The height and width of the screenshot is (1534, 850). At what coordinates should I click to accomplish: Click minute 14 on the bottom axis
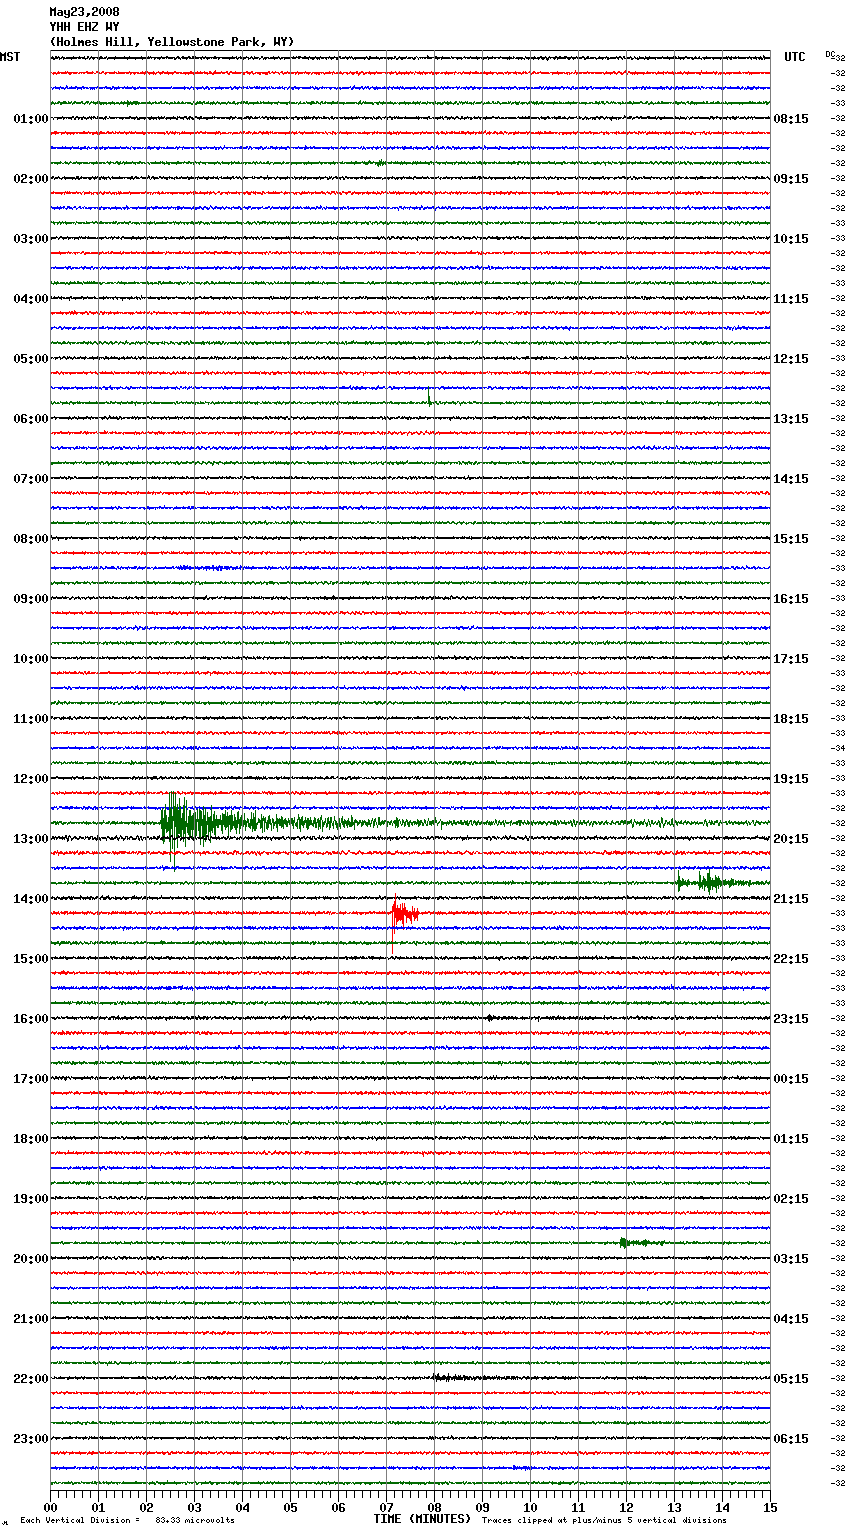pos(723,1508)
